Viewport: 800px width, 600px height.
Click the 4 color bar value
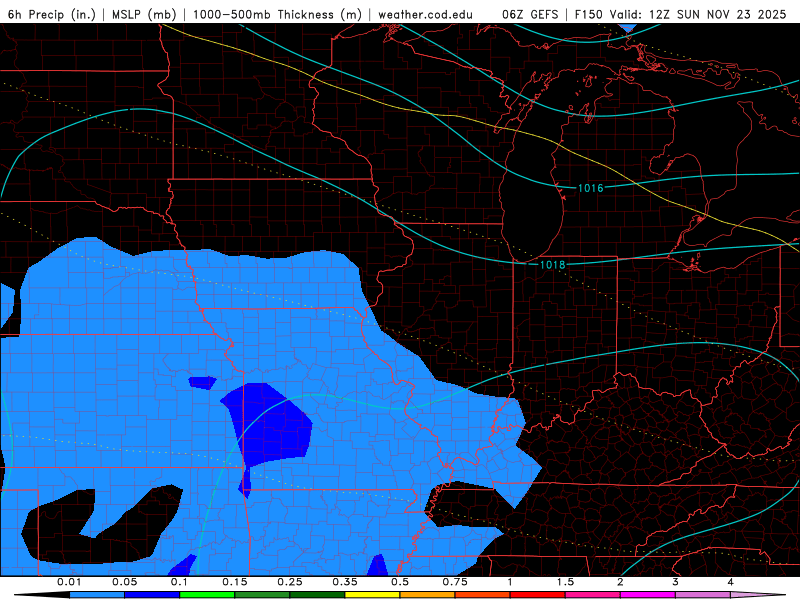(731, 582)
